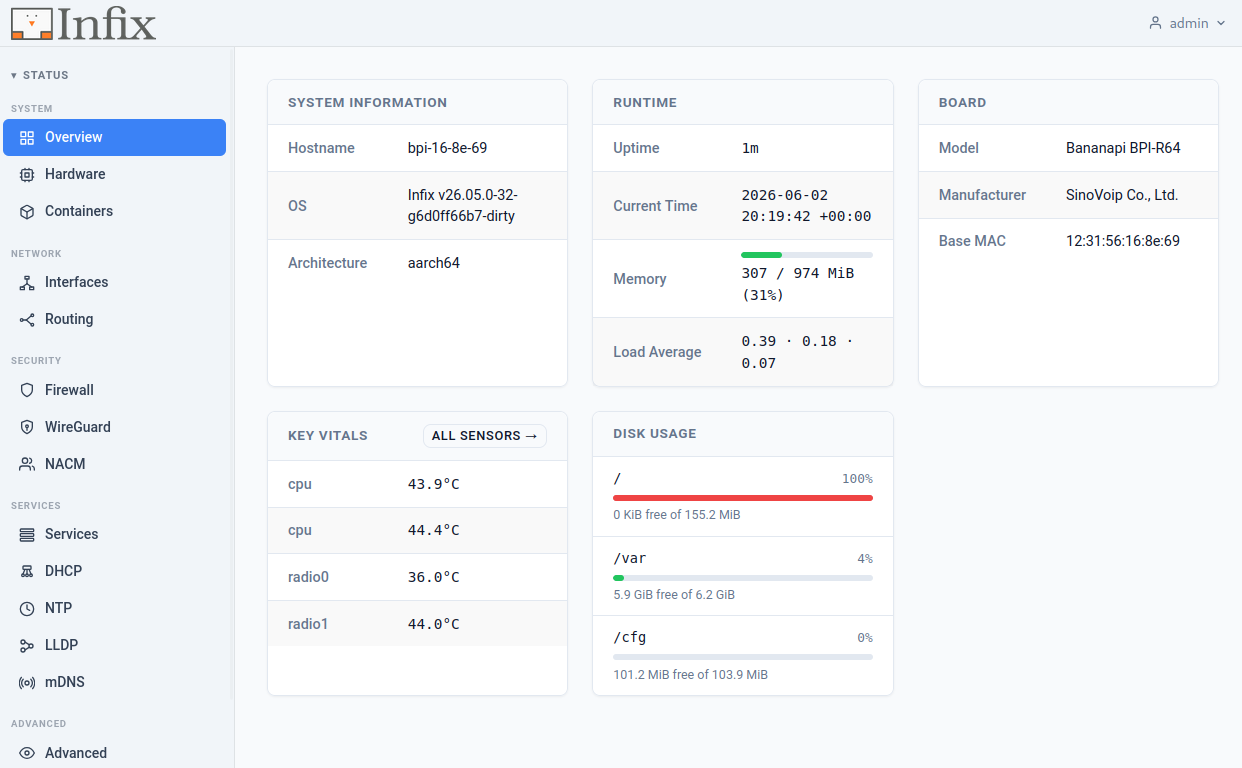Click the mDNS broadcast icon
This screenshot has height=768, width=1242.
point(27,682)
